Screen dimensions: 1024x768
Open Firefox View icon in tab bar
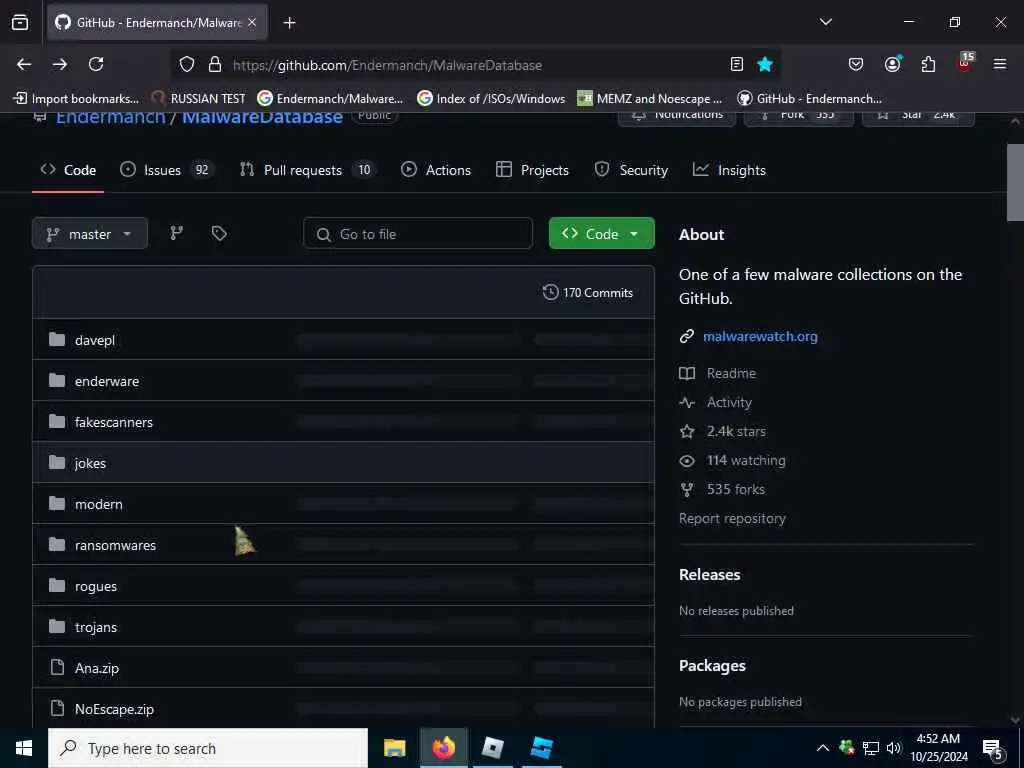[x=20, y=22]
